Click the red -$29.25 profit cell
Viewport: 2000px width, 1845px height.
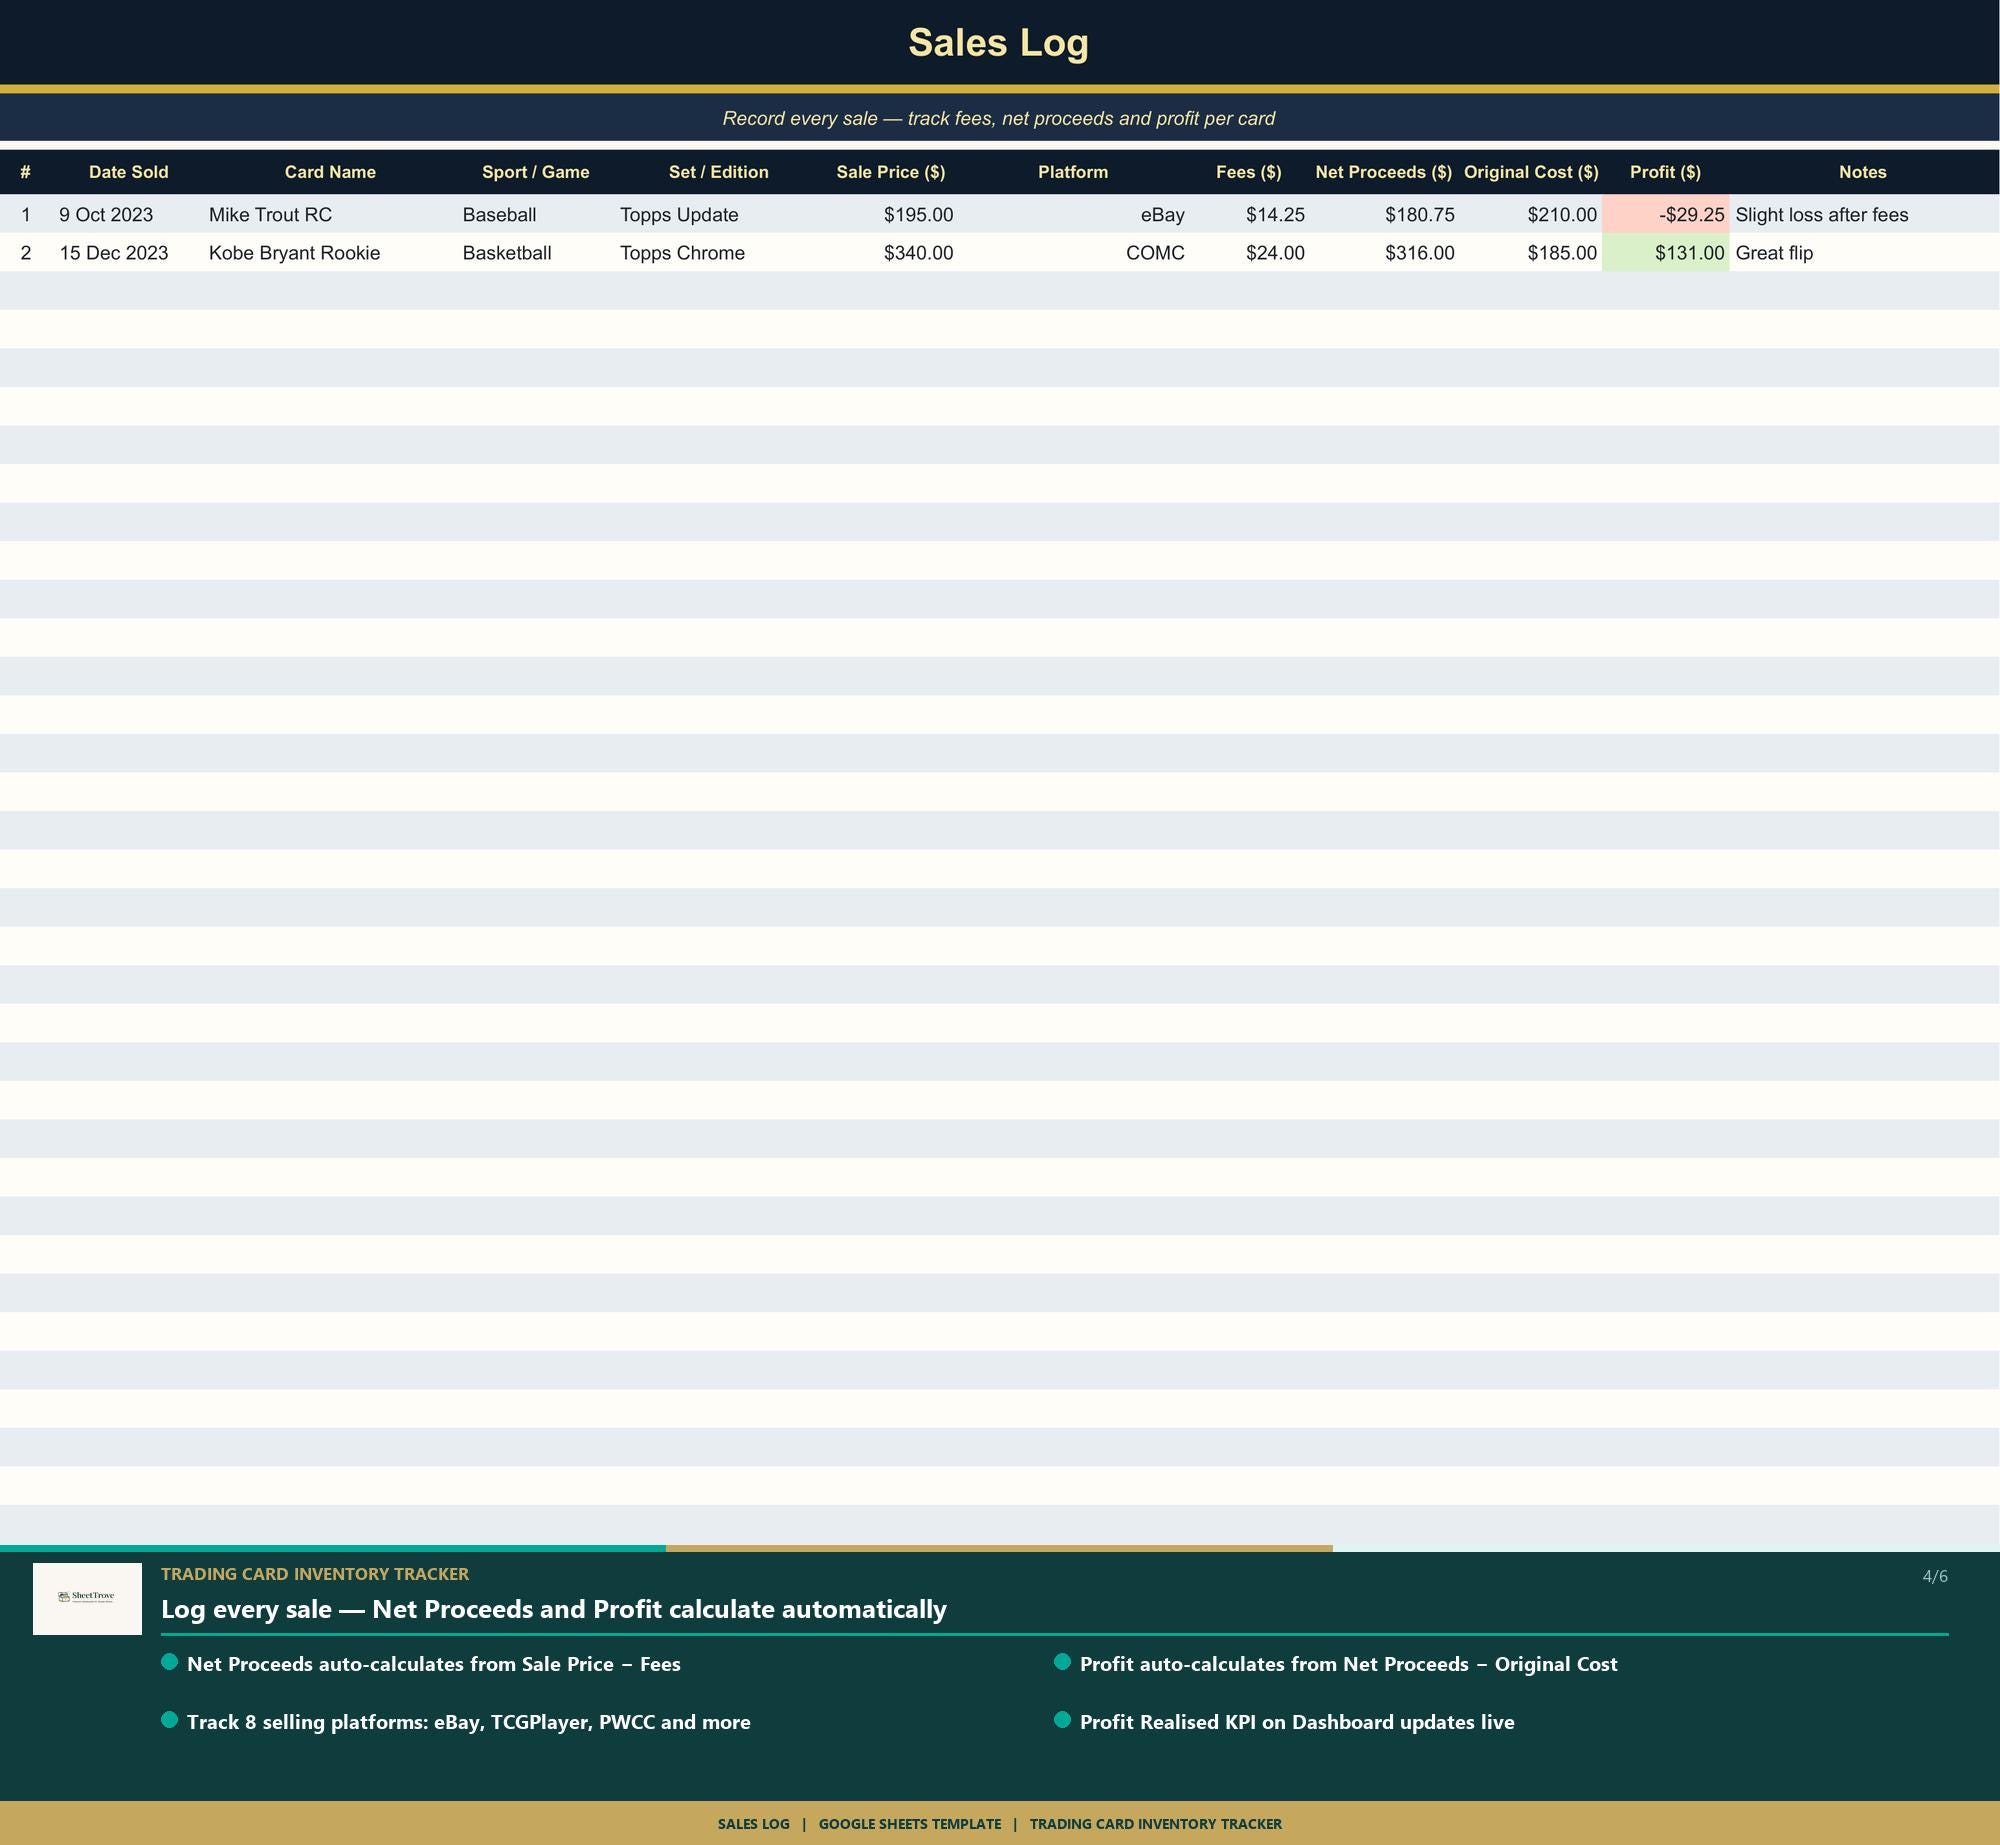pos(1665,214)
